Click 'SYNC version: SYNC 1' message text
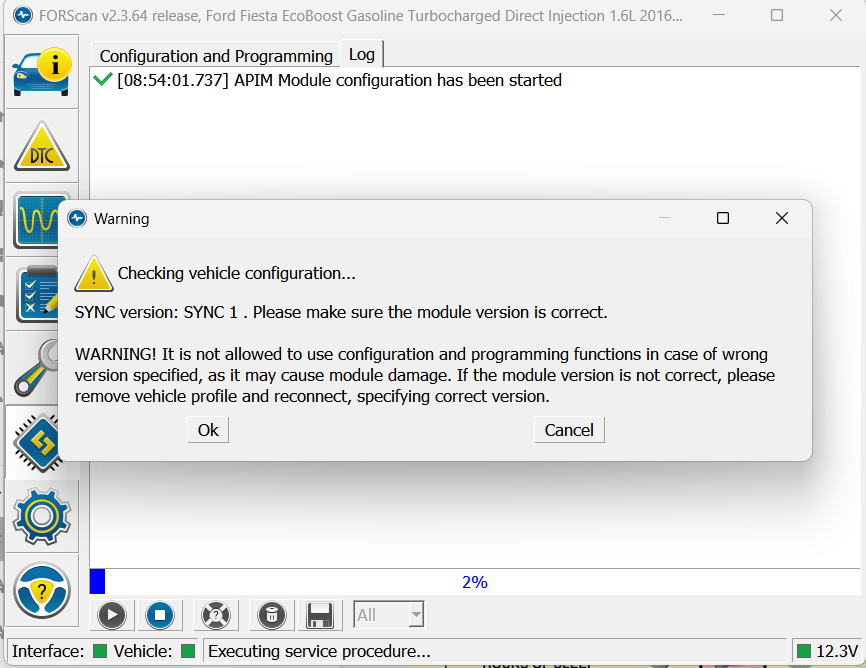Screen dimensions: 866x668 [156, 312]
